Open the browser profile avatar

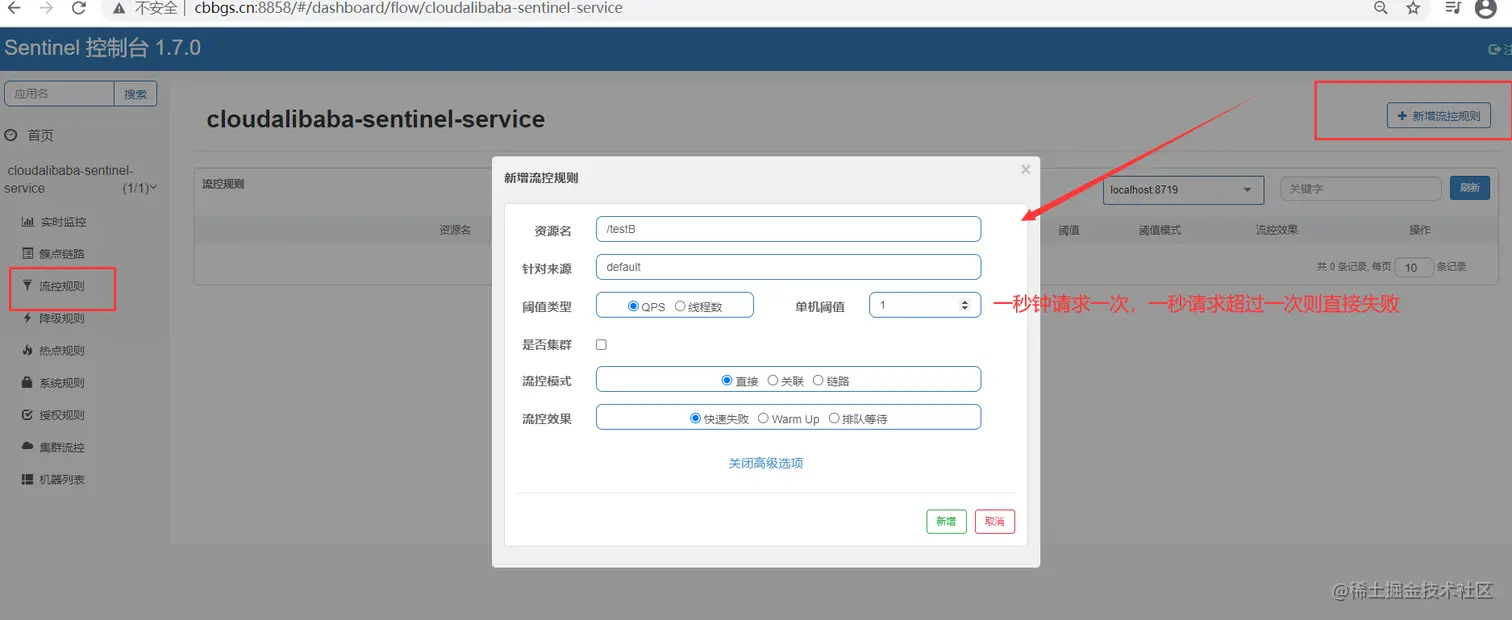(x=1486, y=8)
